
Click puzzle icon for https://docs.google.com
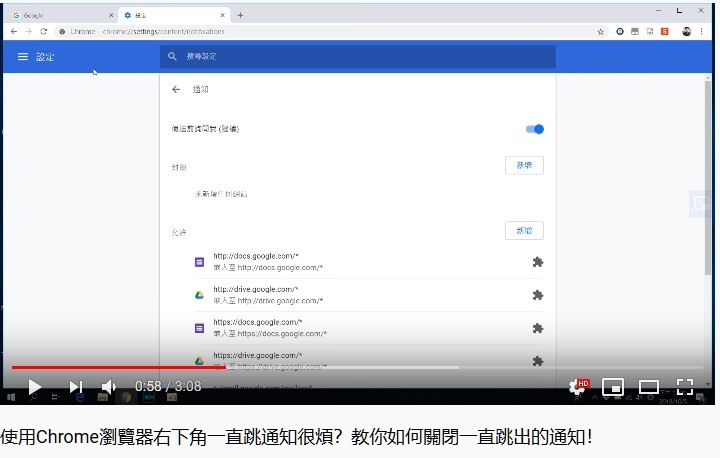pos(538,328)
